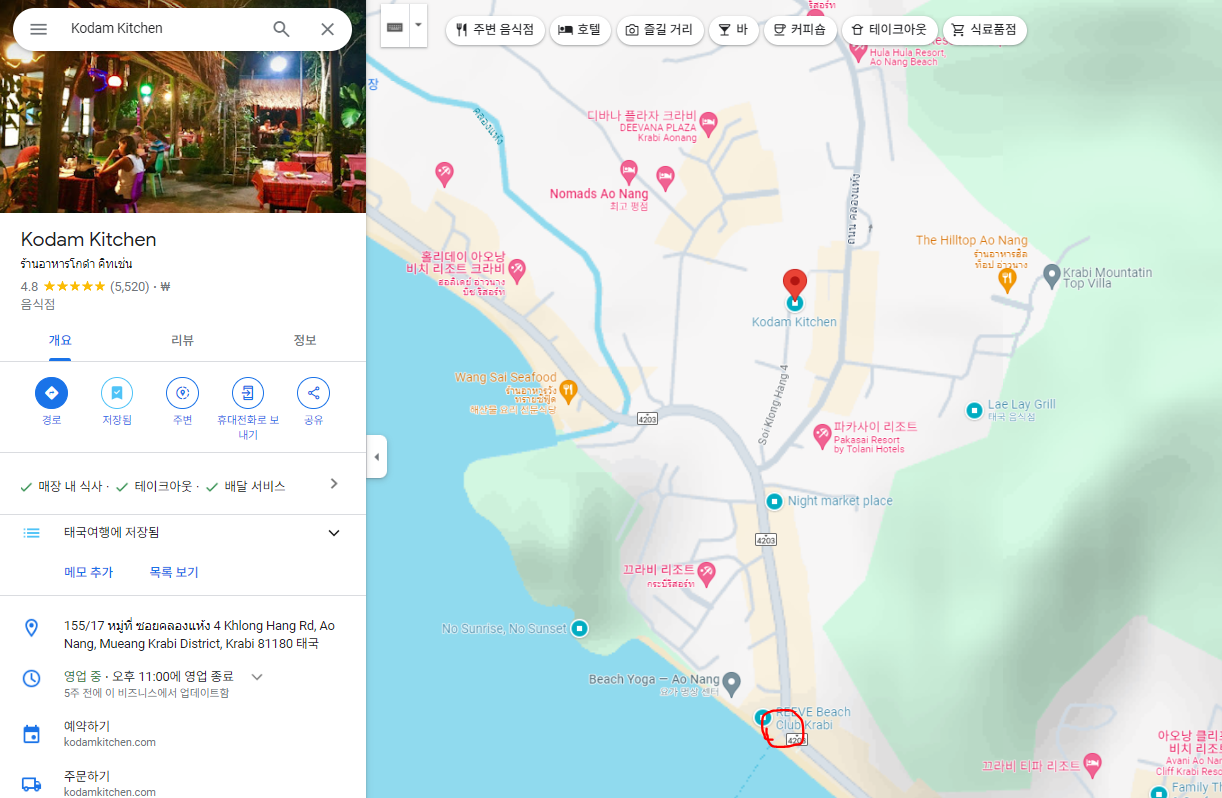Click the Night market place marker

pos(774,501)
